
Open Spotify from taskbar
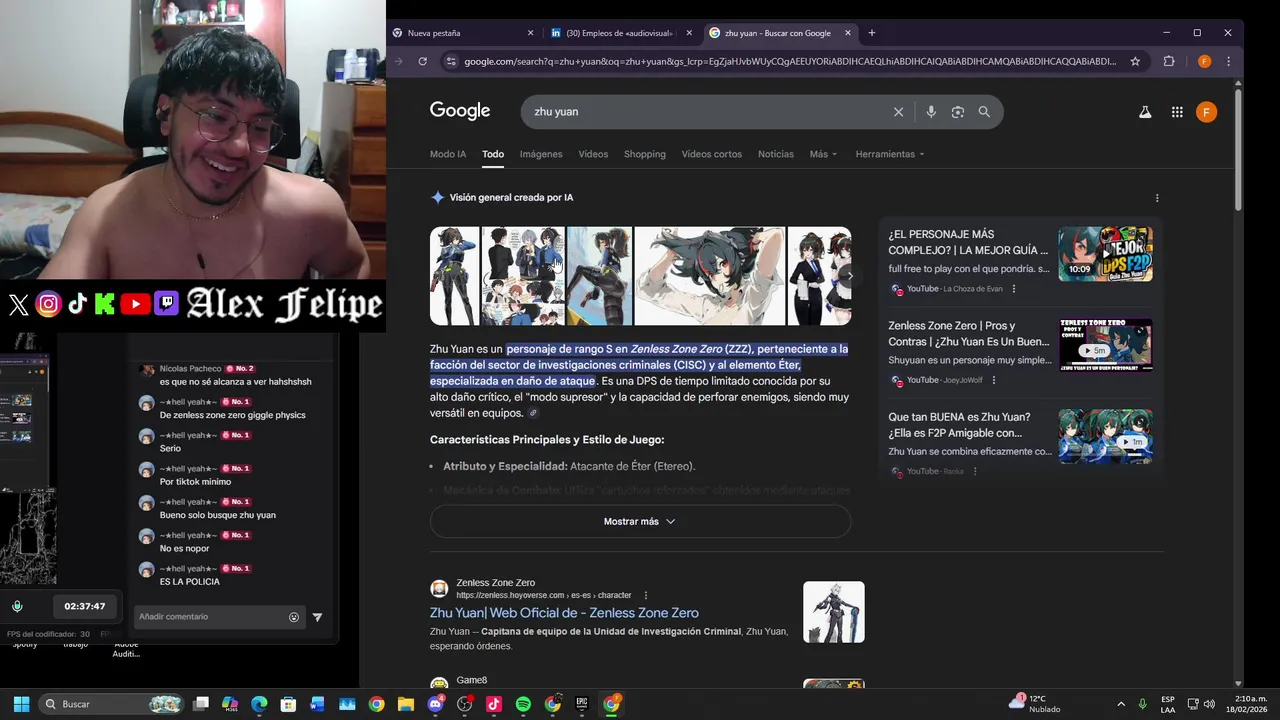pyautogui.click(x=523, y=704)
